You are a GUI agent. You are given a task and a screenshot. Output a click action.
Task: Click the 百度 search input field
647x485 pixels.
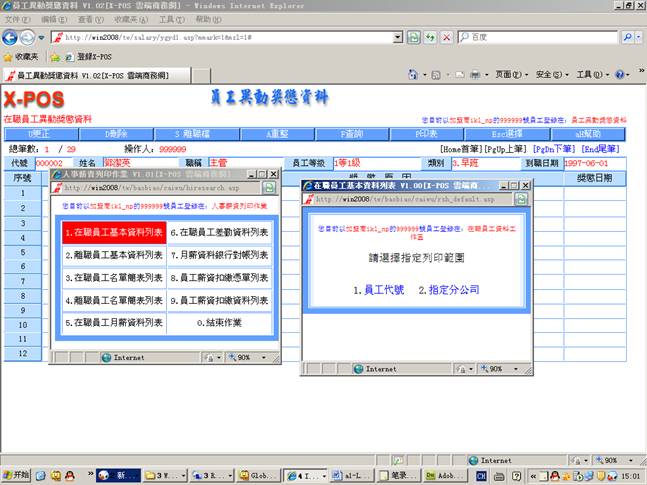[535, 37]
